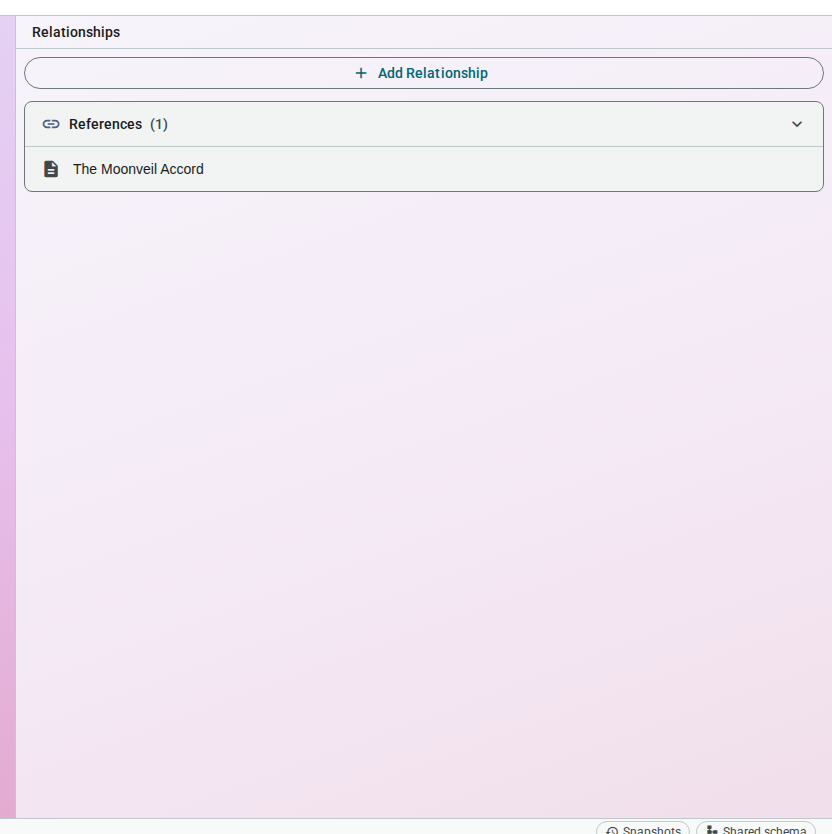Open the Shared schema button
This screenshot has width=832, height=834.
click(x=756, y=829)
